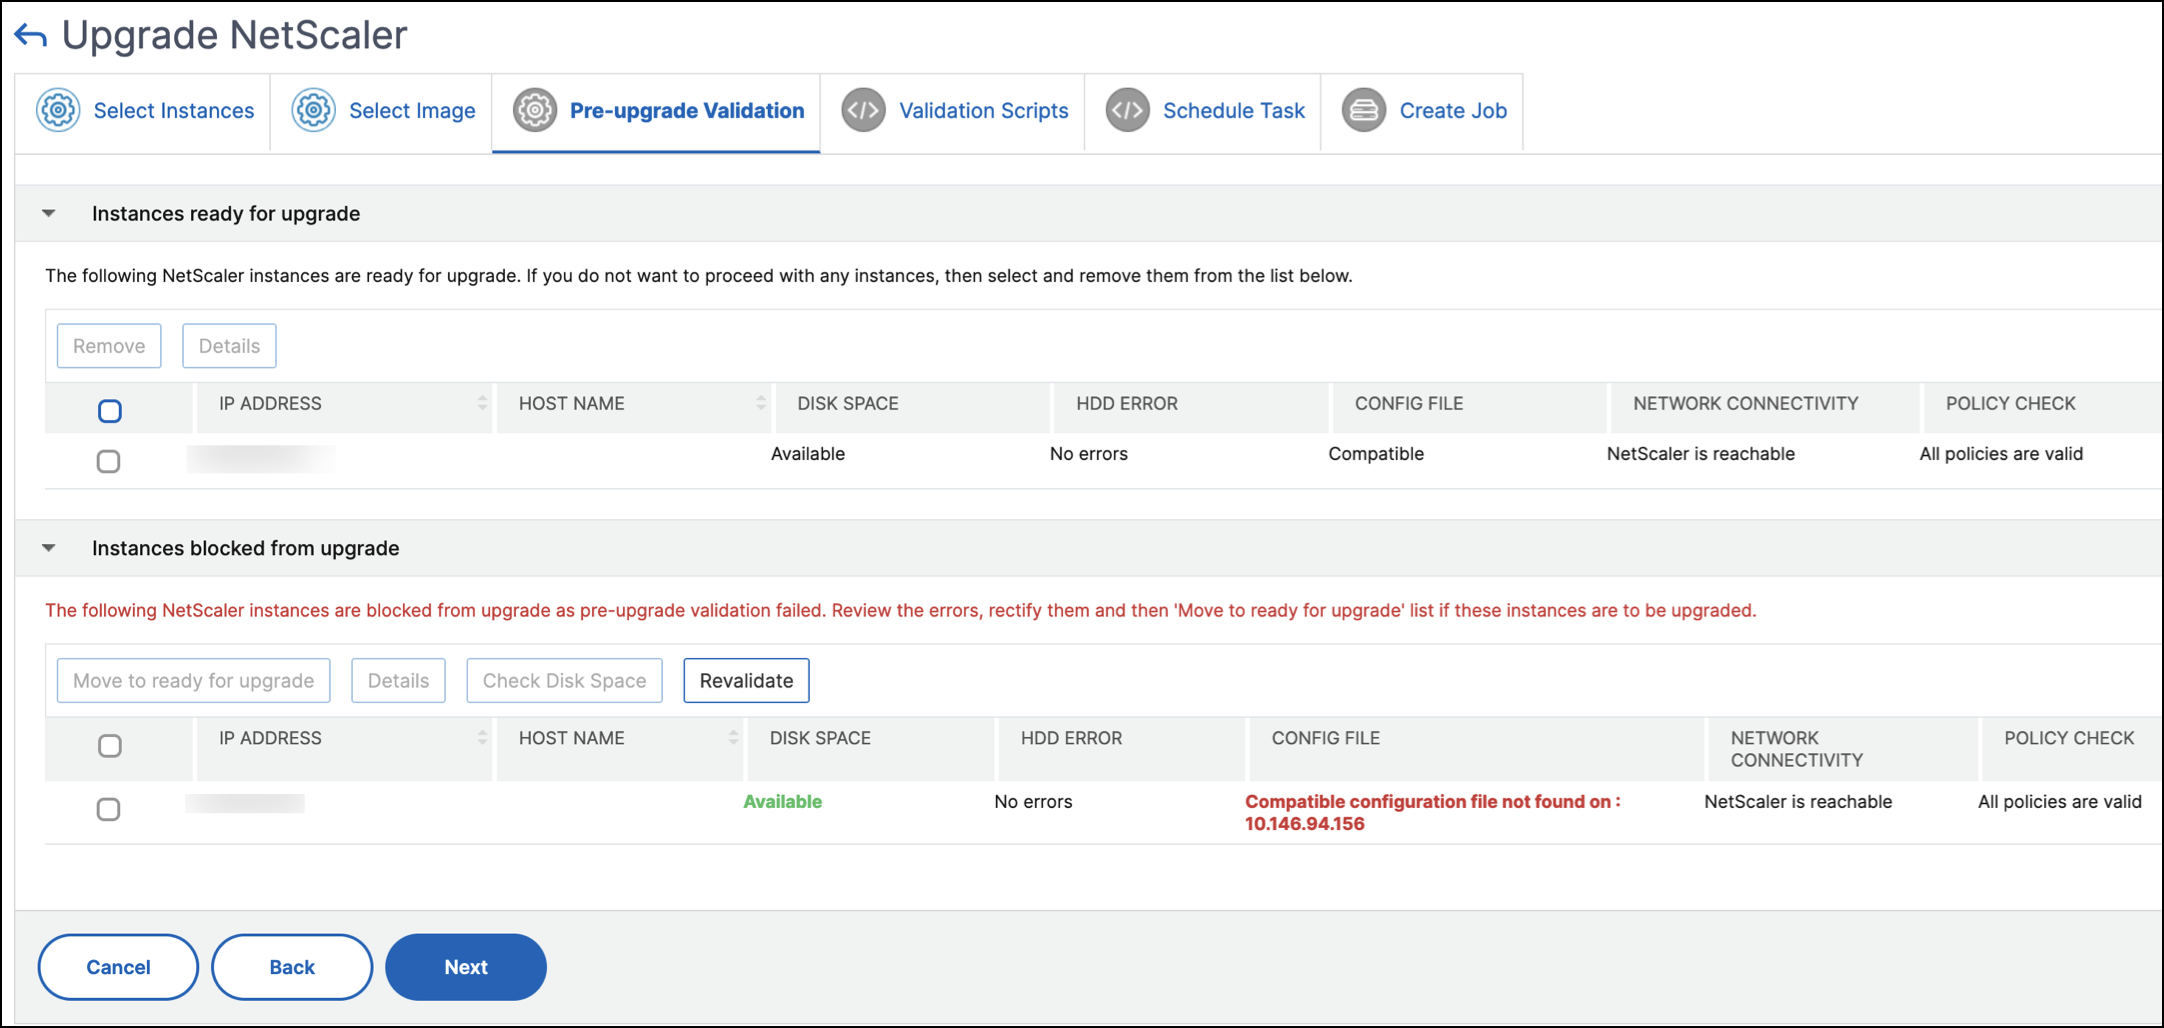Click the Validation Scripts code icon

863,110
